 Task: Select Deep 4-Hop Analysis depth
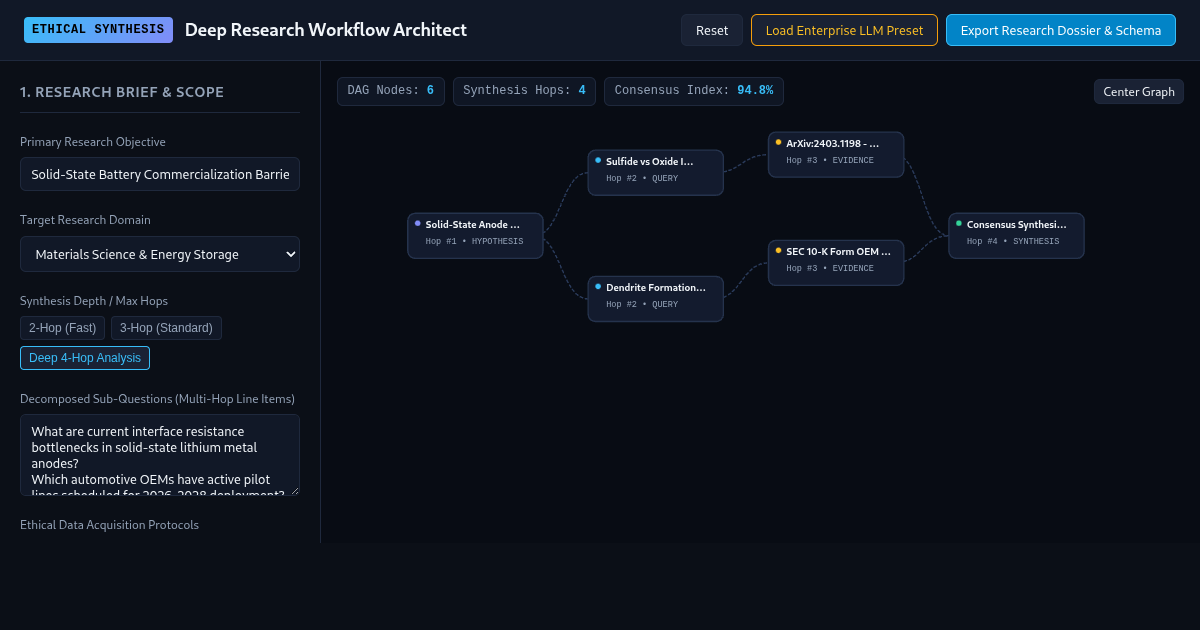coord(85,358)
